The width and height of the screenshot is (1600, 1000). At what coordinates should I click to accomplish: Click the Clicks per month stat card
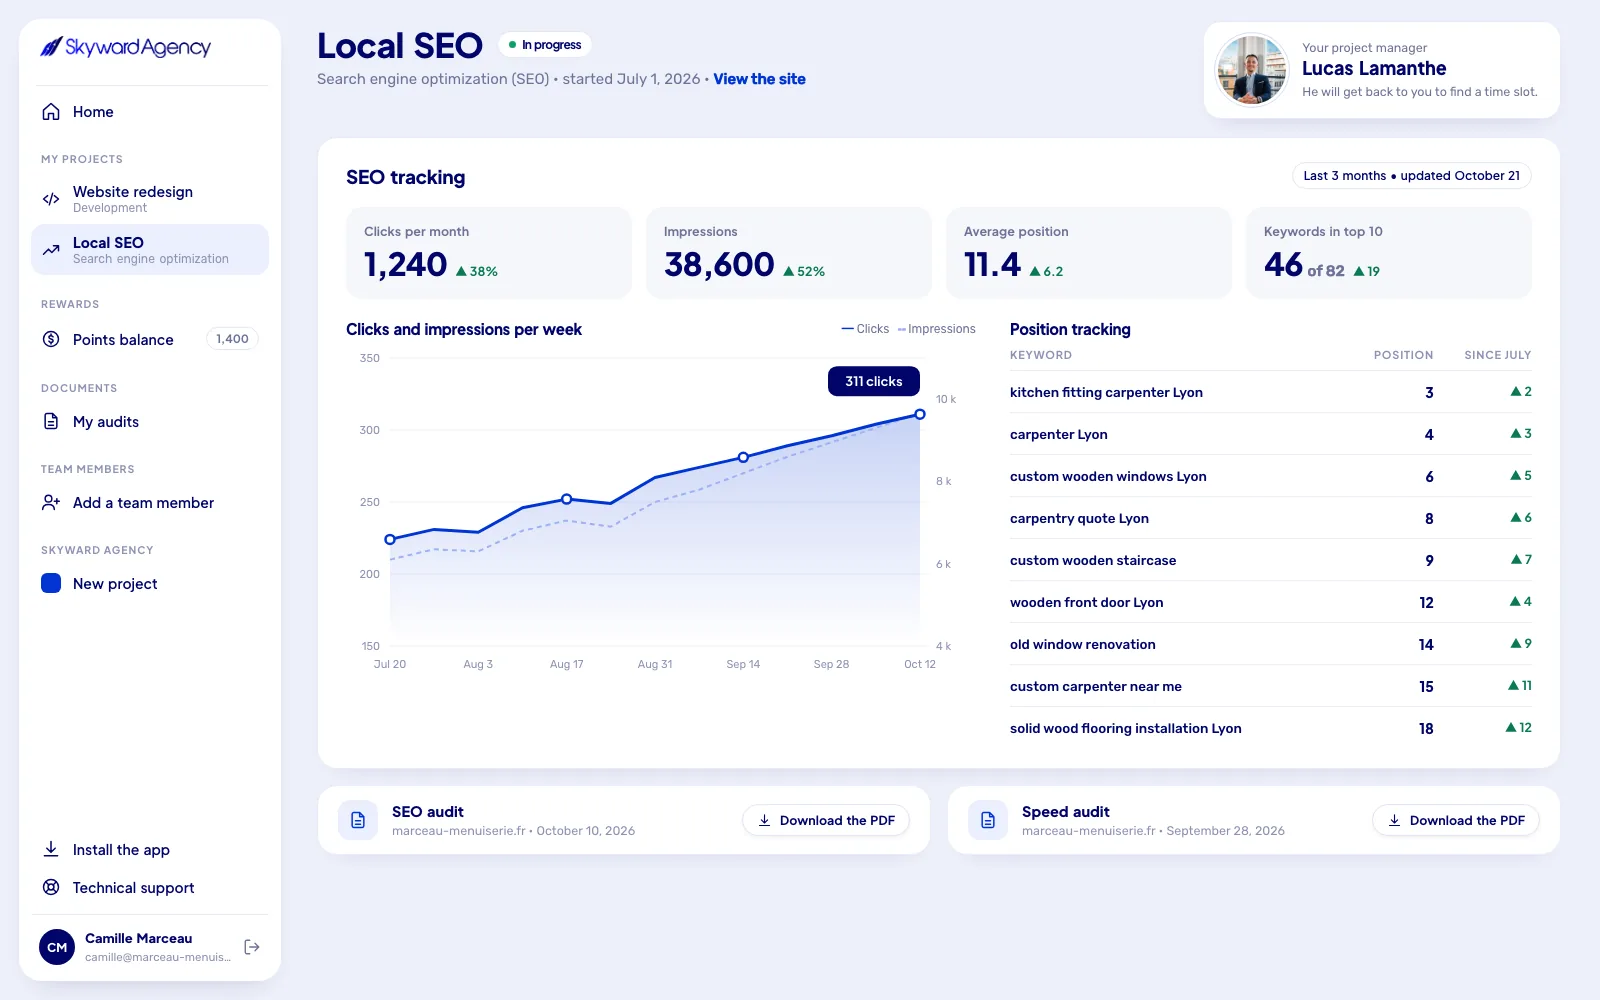[489, 252]
